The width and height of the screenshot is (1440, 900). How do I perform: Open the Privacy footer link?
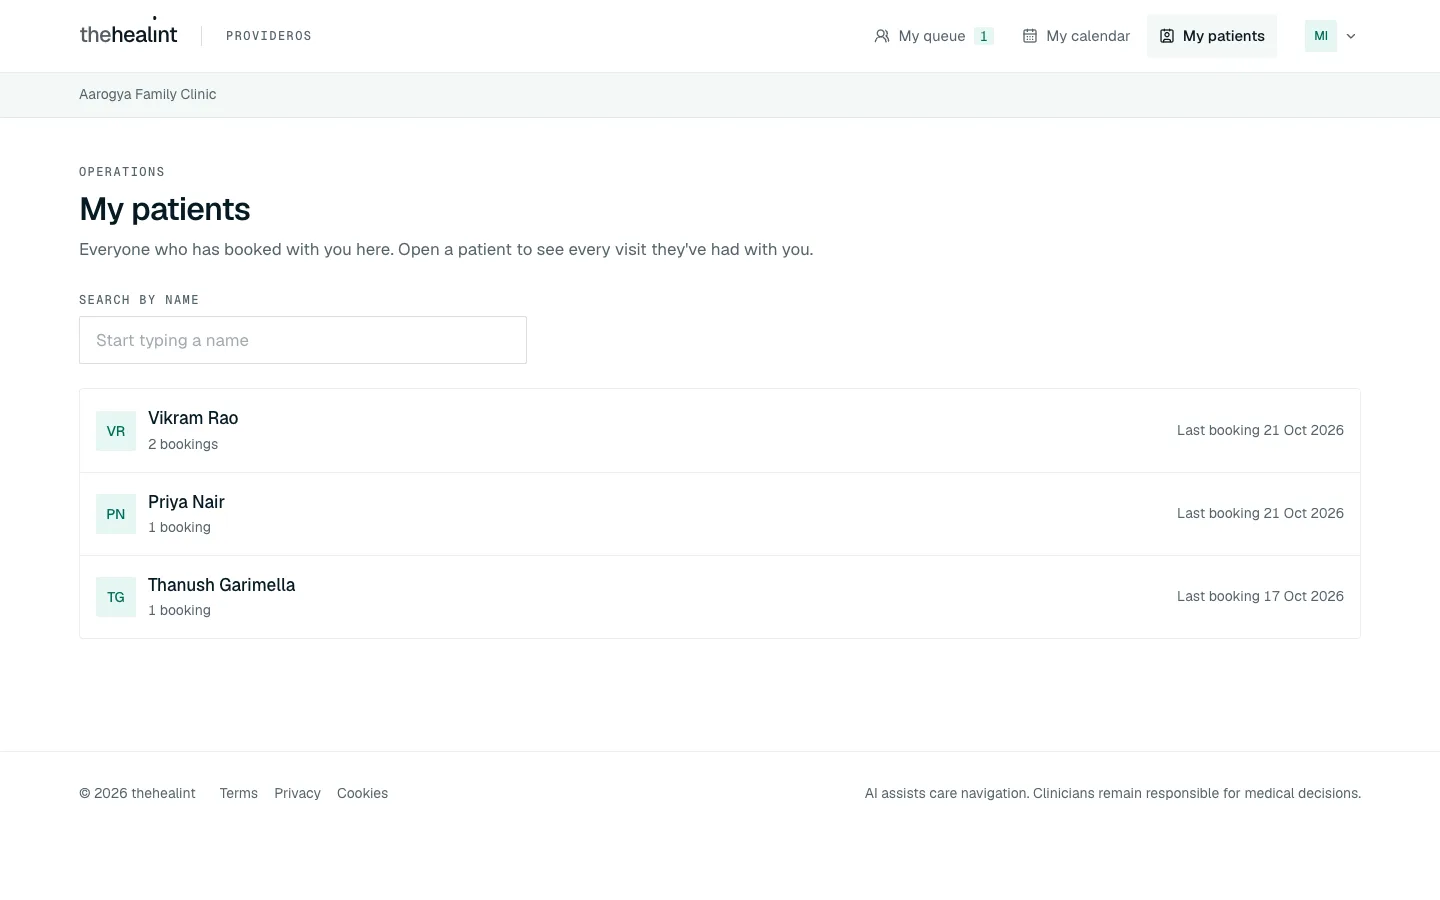(x=297, y=793)
